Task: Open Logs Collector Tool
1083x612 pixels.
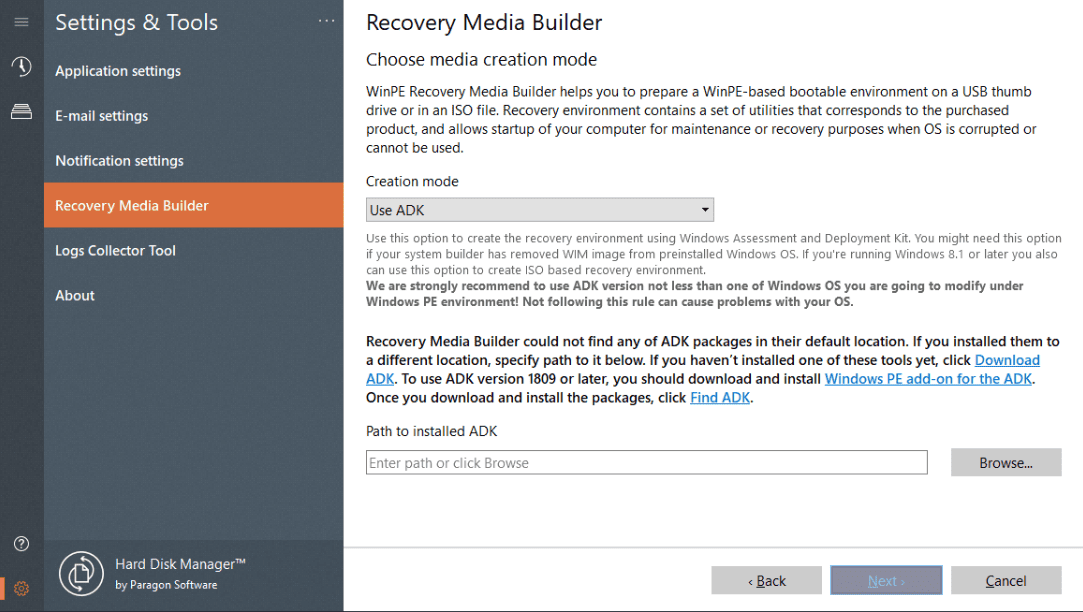Action: click(193, 250)
